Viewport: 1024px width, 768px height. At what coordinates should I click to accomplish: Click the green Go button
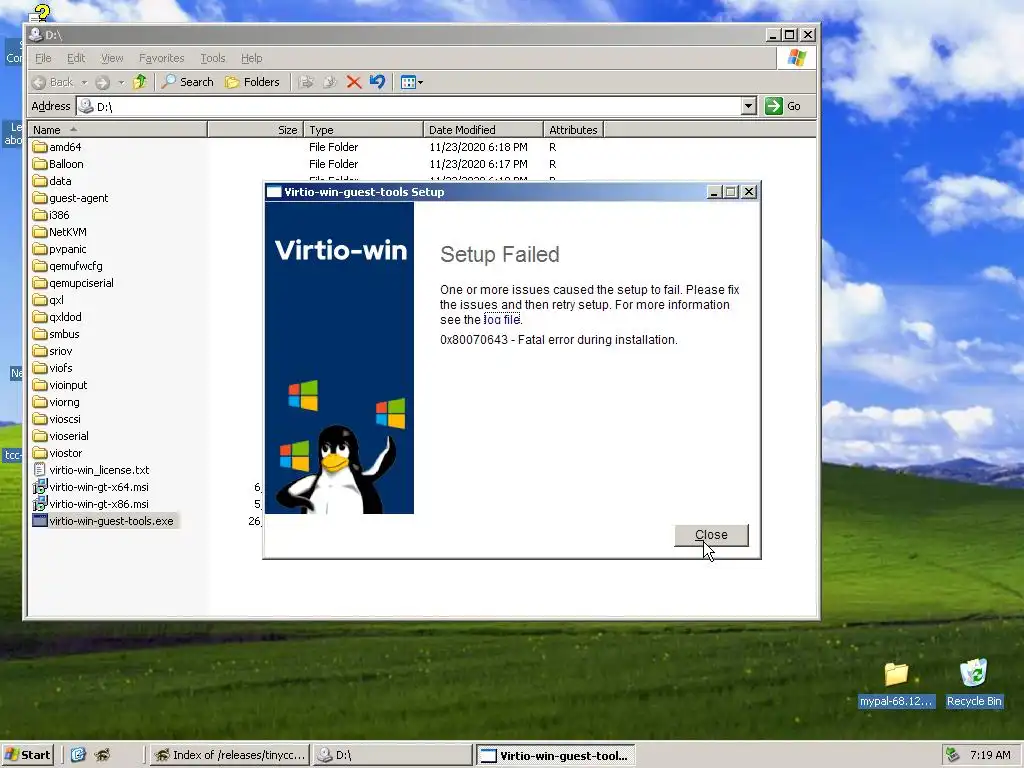pyautogui.click(x=783, y=106)
